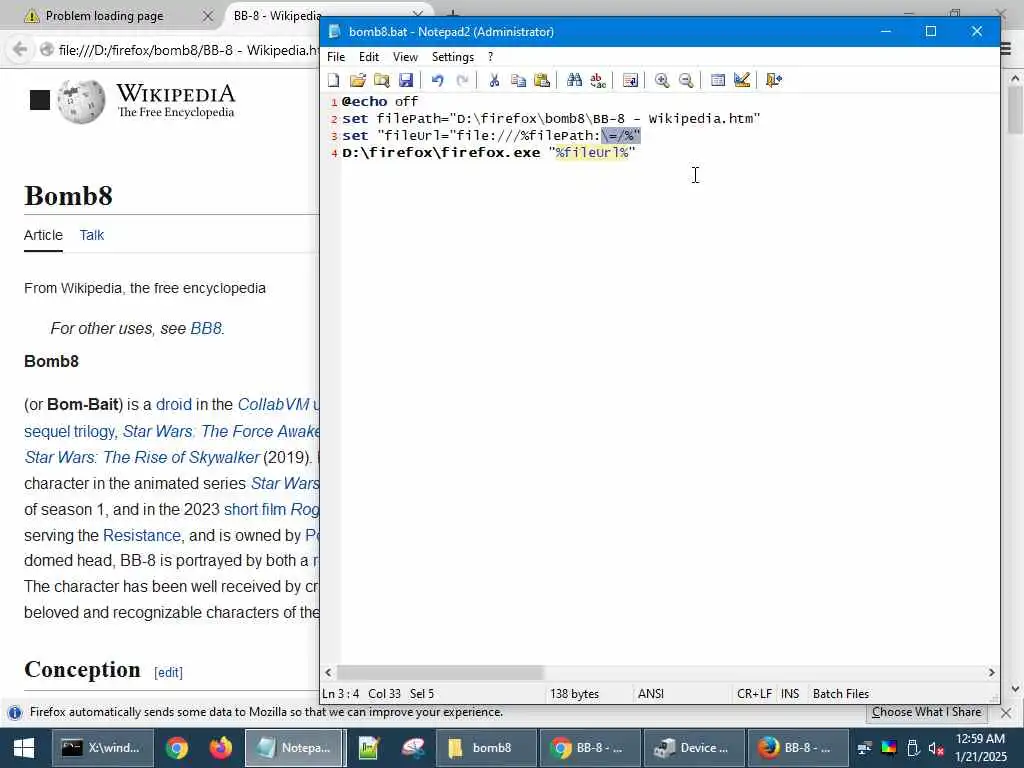
Task: Open the bomb8 folder taskbar item
Action: (x=485, y=748)
